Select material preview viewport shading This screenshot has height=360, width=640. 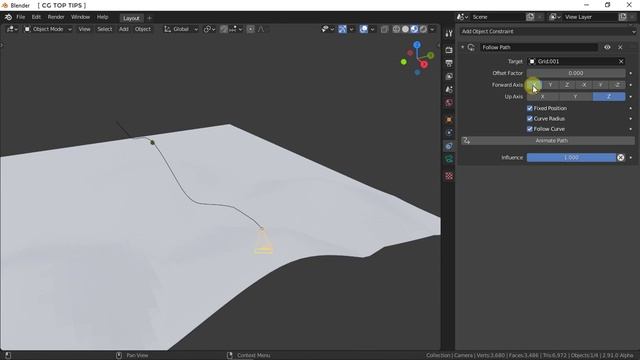pos(414,29)
